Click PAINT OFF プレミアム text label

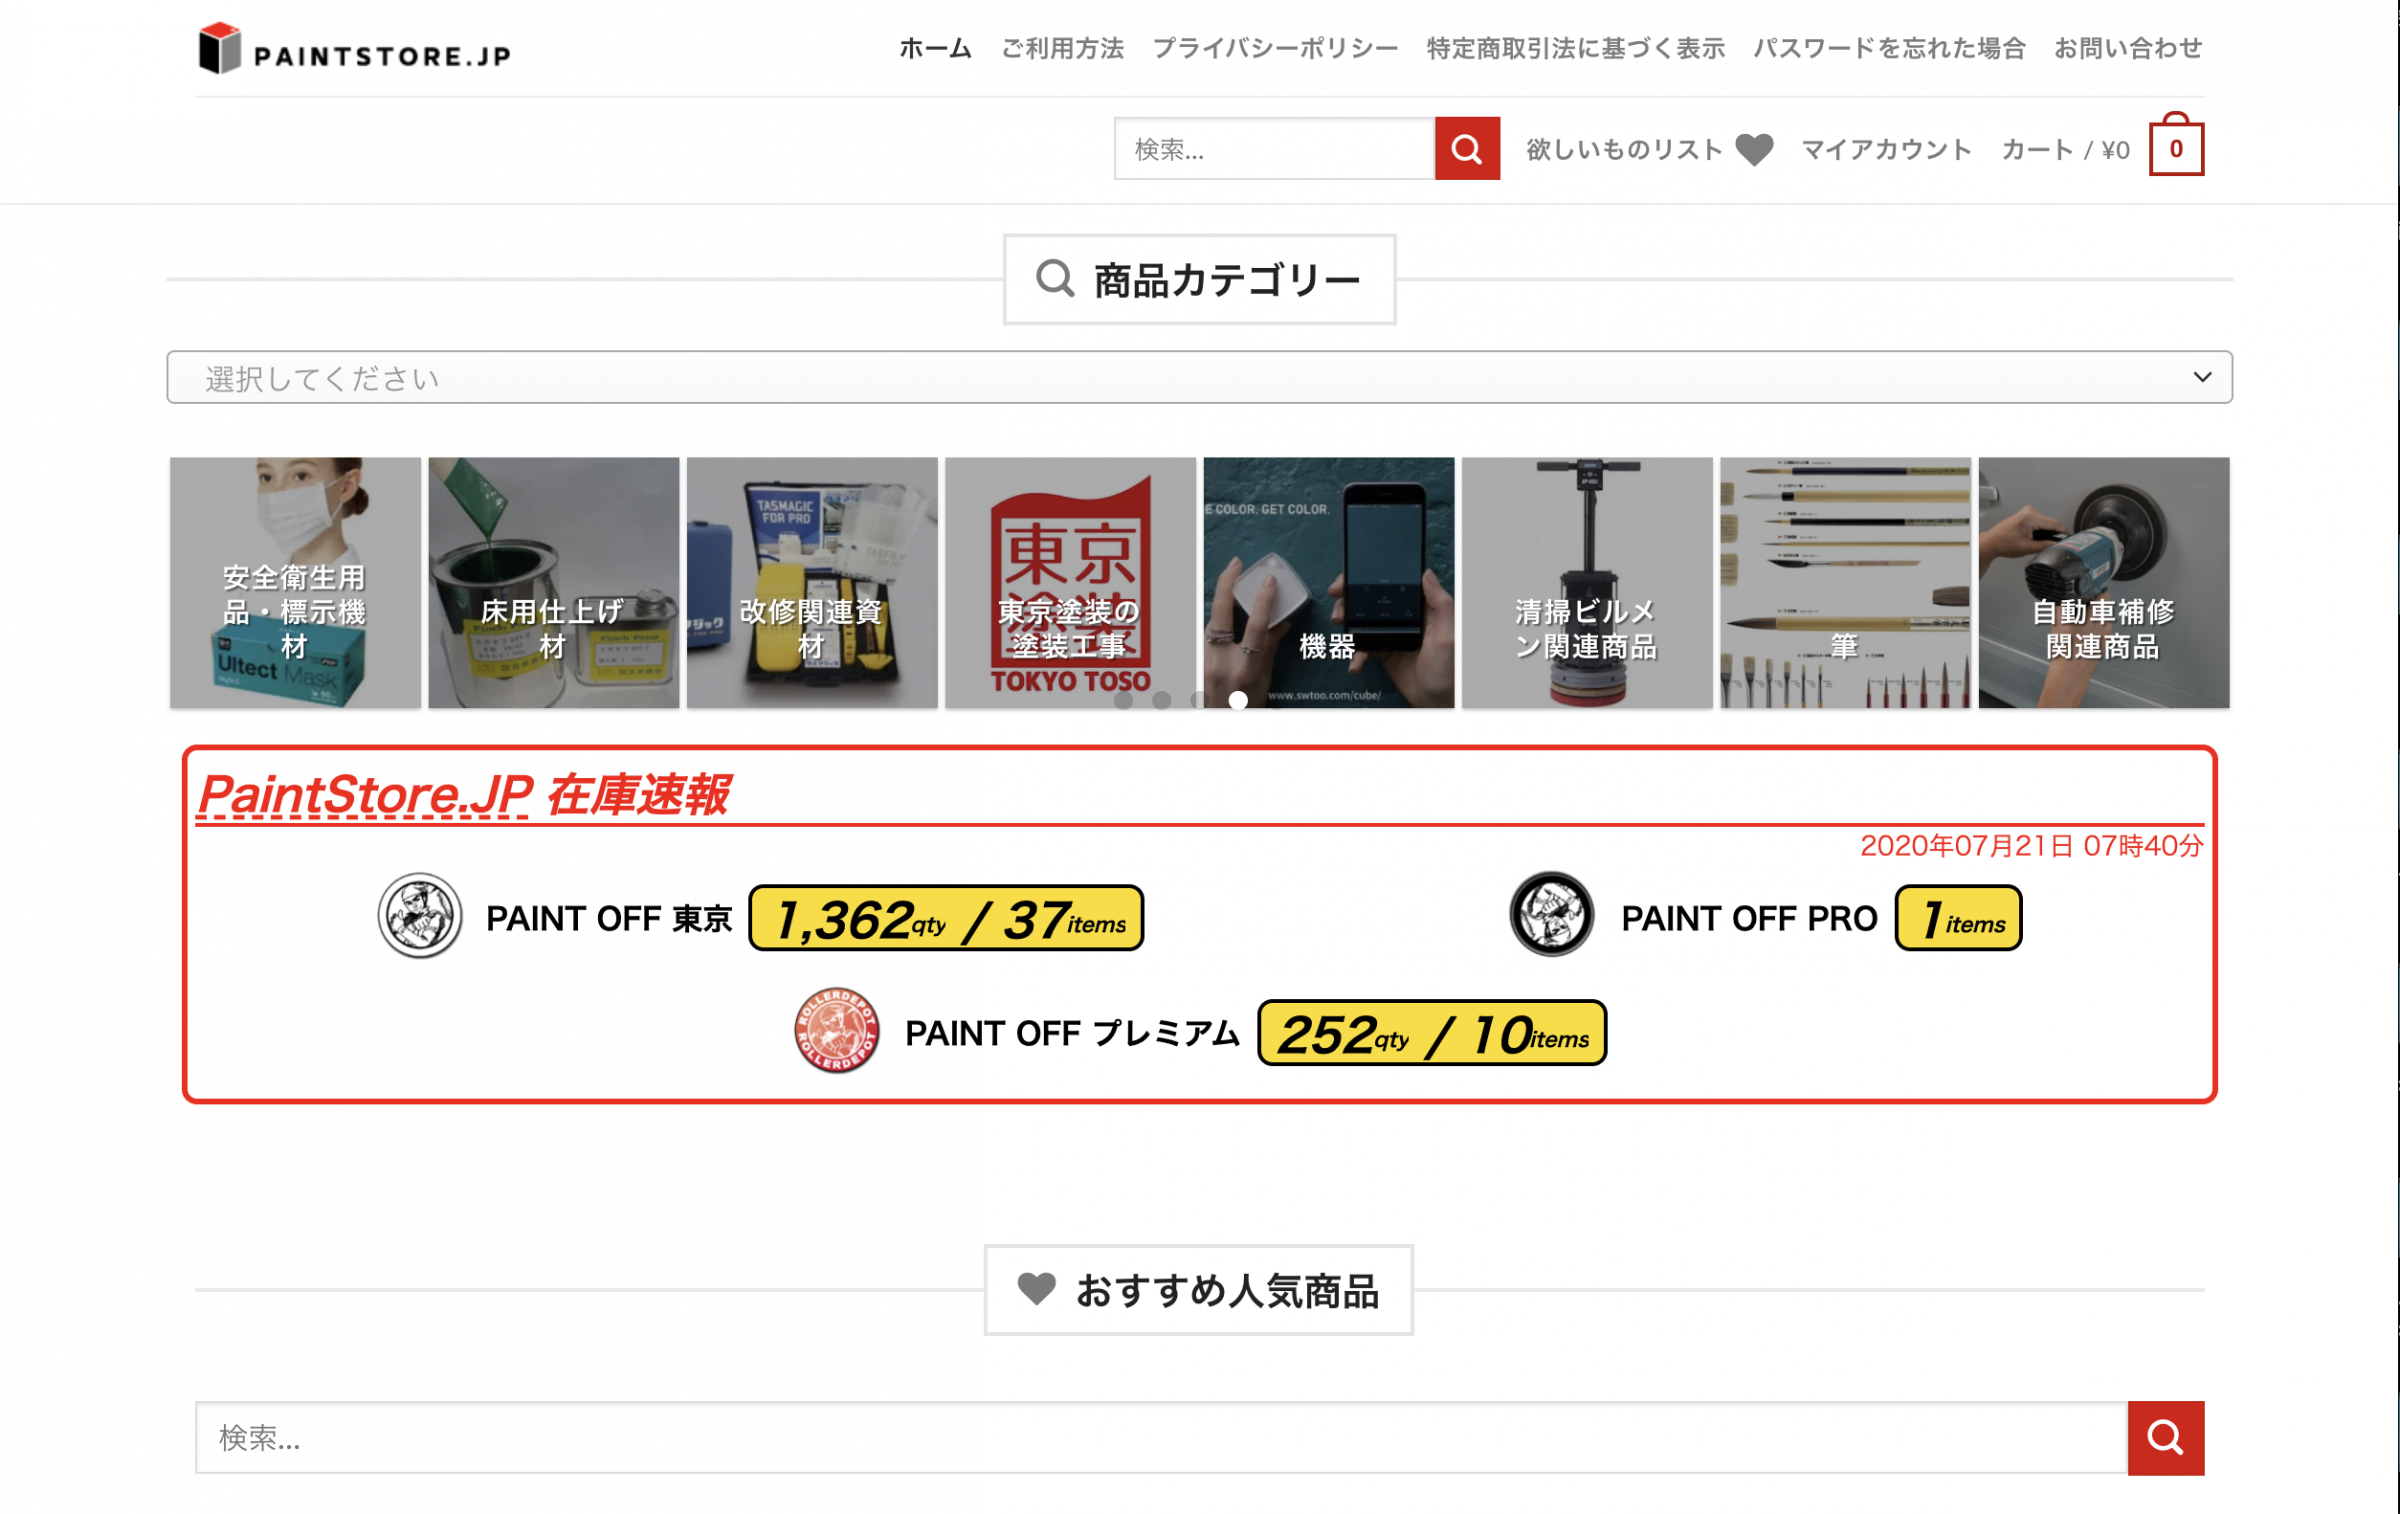1072,1033
